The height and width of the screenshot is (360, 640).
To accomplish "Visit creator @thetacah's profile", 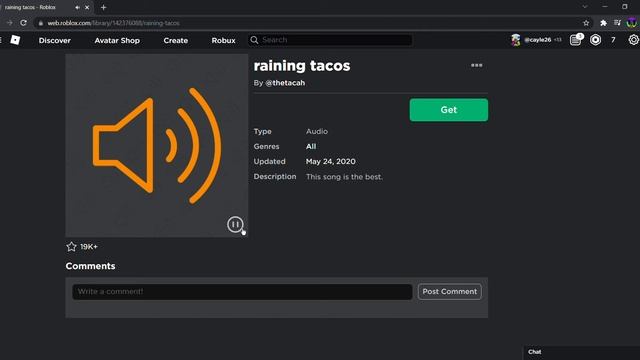I will [285, 83].
